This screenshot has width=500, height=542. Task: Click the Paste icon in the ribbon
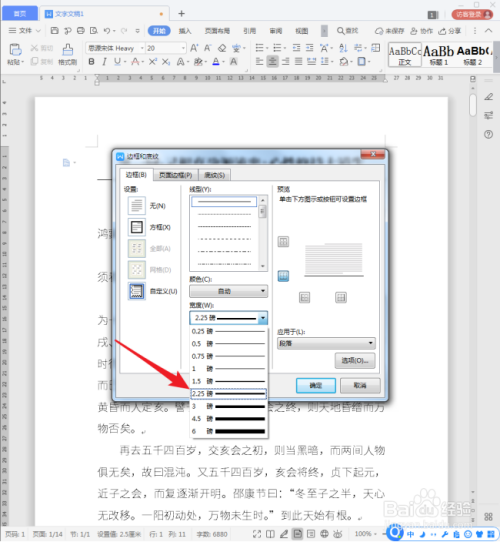click(x=15, y=50)
